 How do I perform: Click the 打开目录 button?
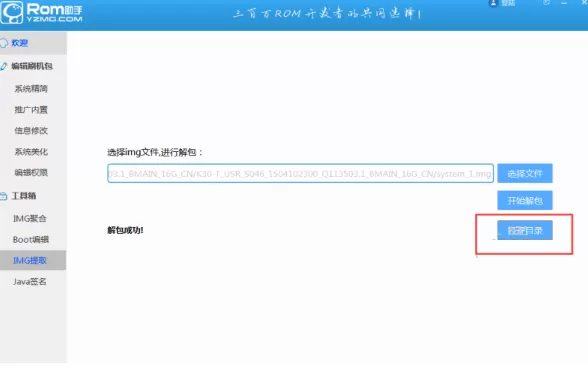[x=525, y=230]
